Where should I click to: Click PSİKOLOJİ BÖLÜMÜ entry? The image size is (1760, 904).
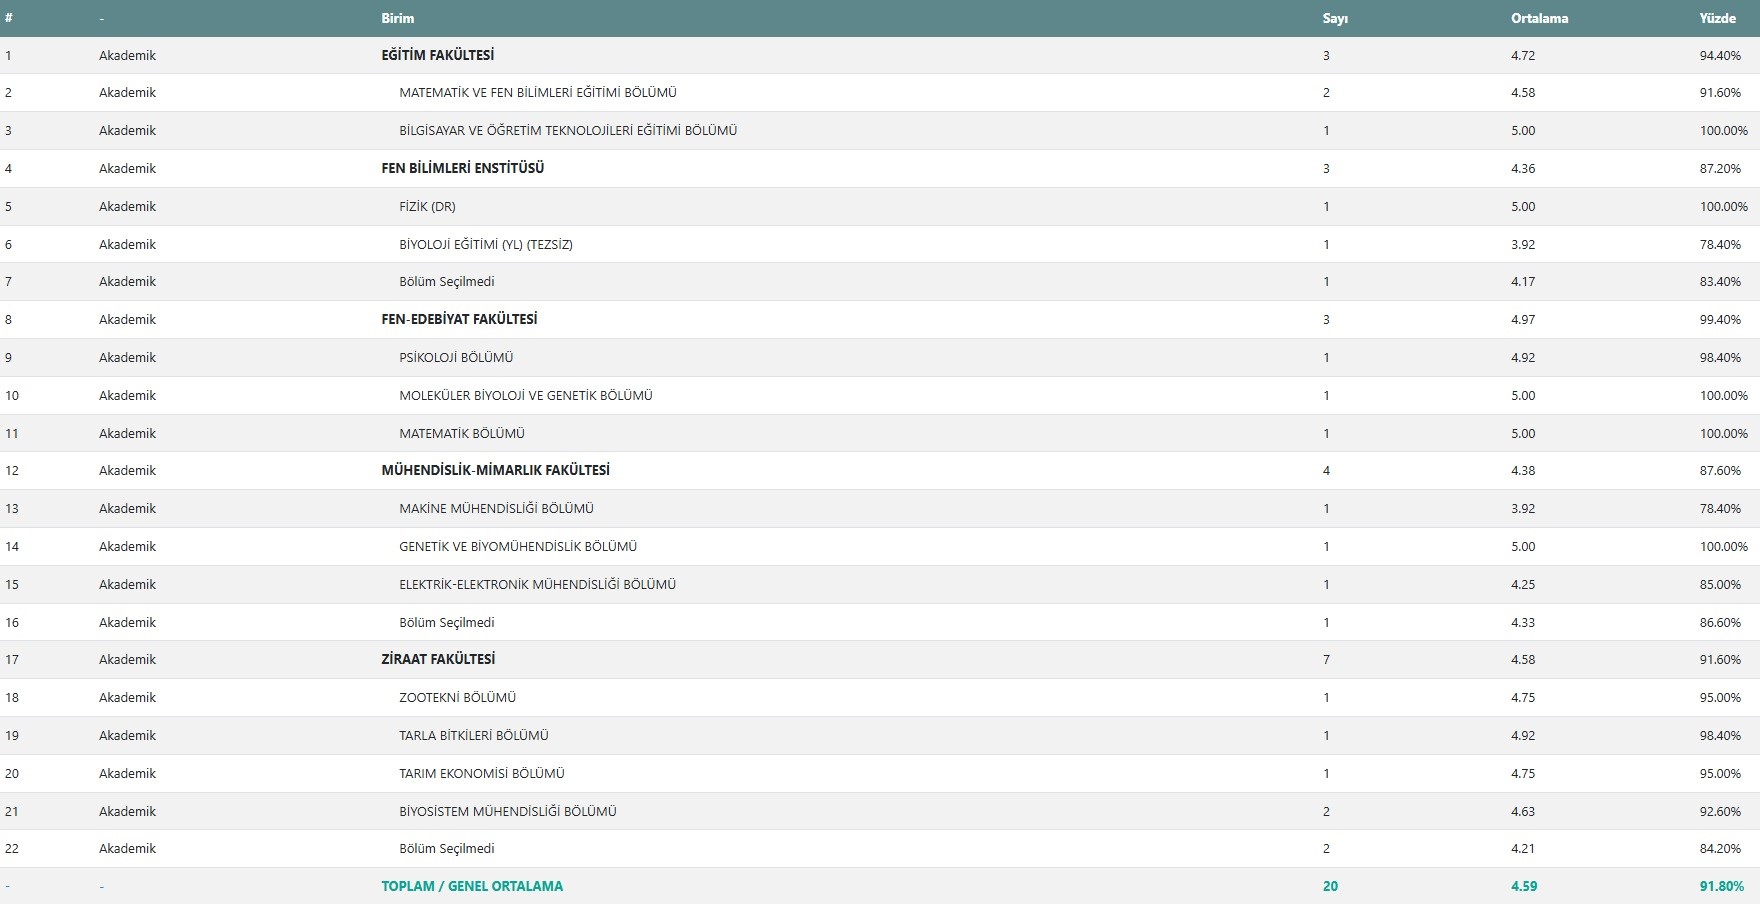click(456, 357)
